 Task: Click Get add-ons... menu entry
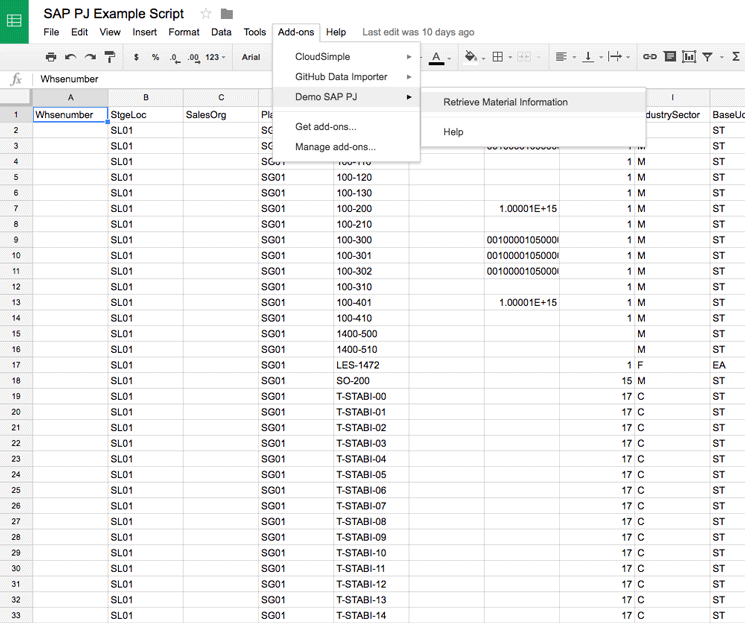point(325,127)
